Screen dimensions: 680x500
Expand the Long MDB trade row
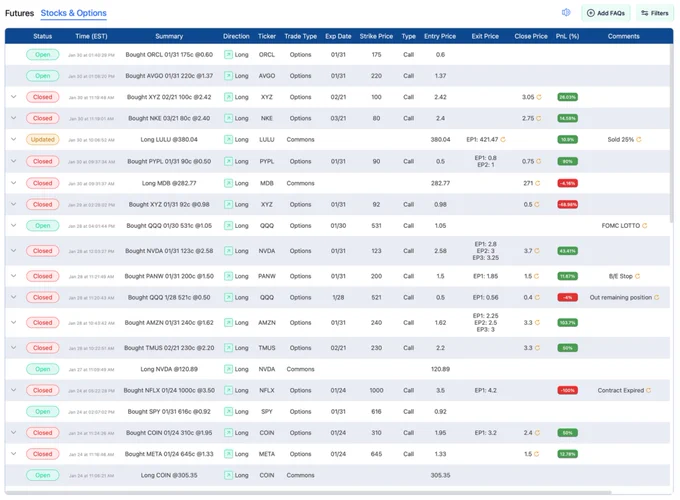coord(13,183)
